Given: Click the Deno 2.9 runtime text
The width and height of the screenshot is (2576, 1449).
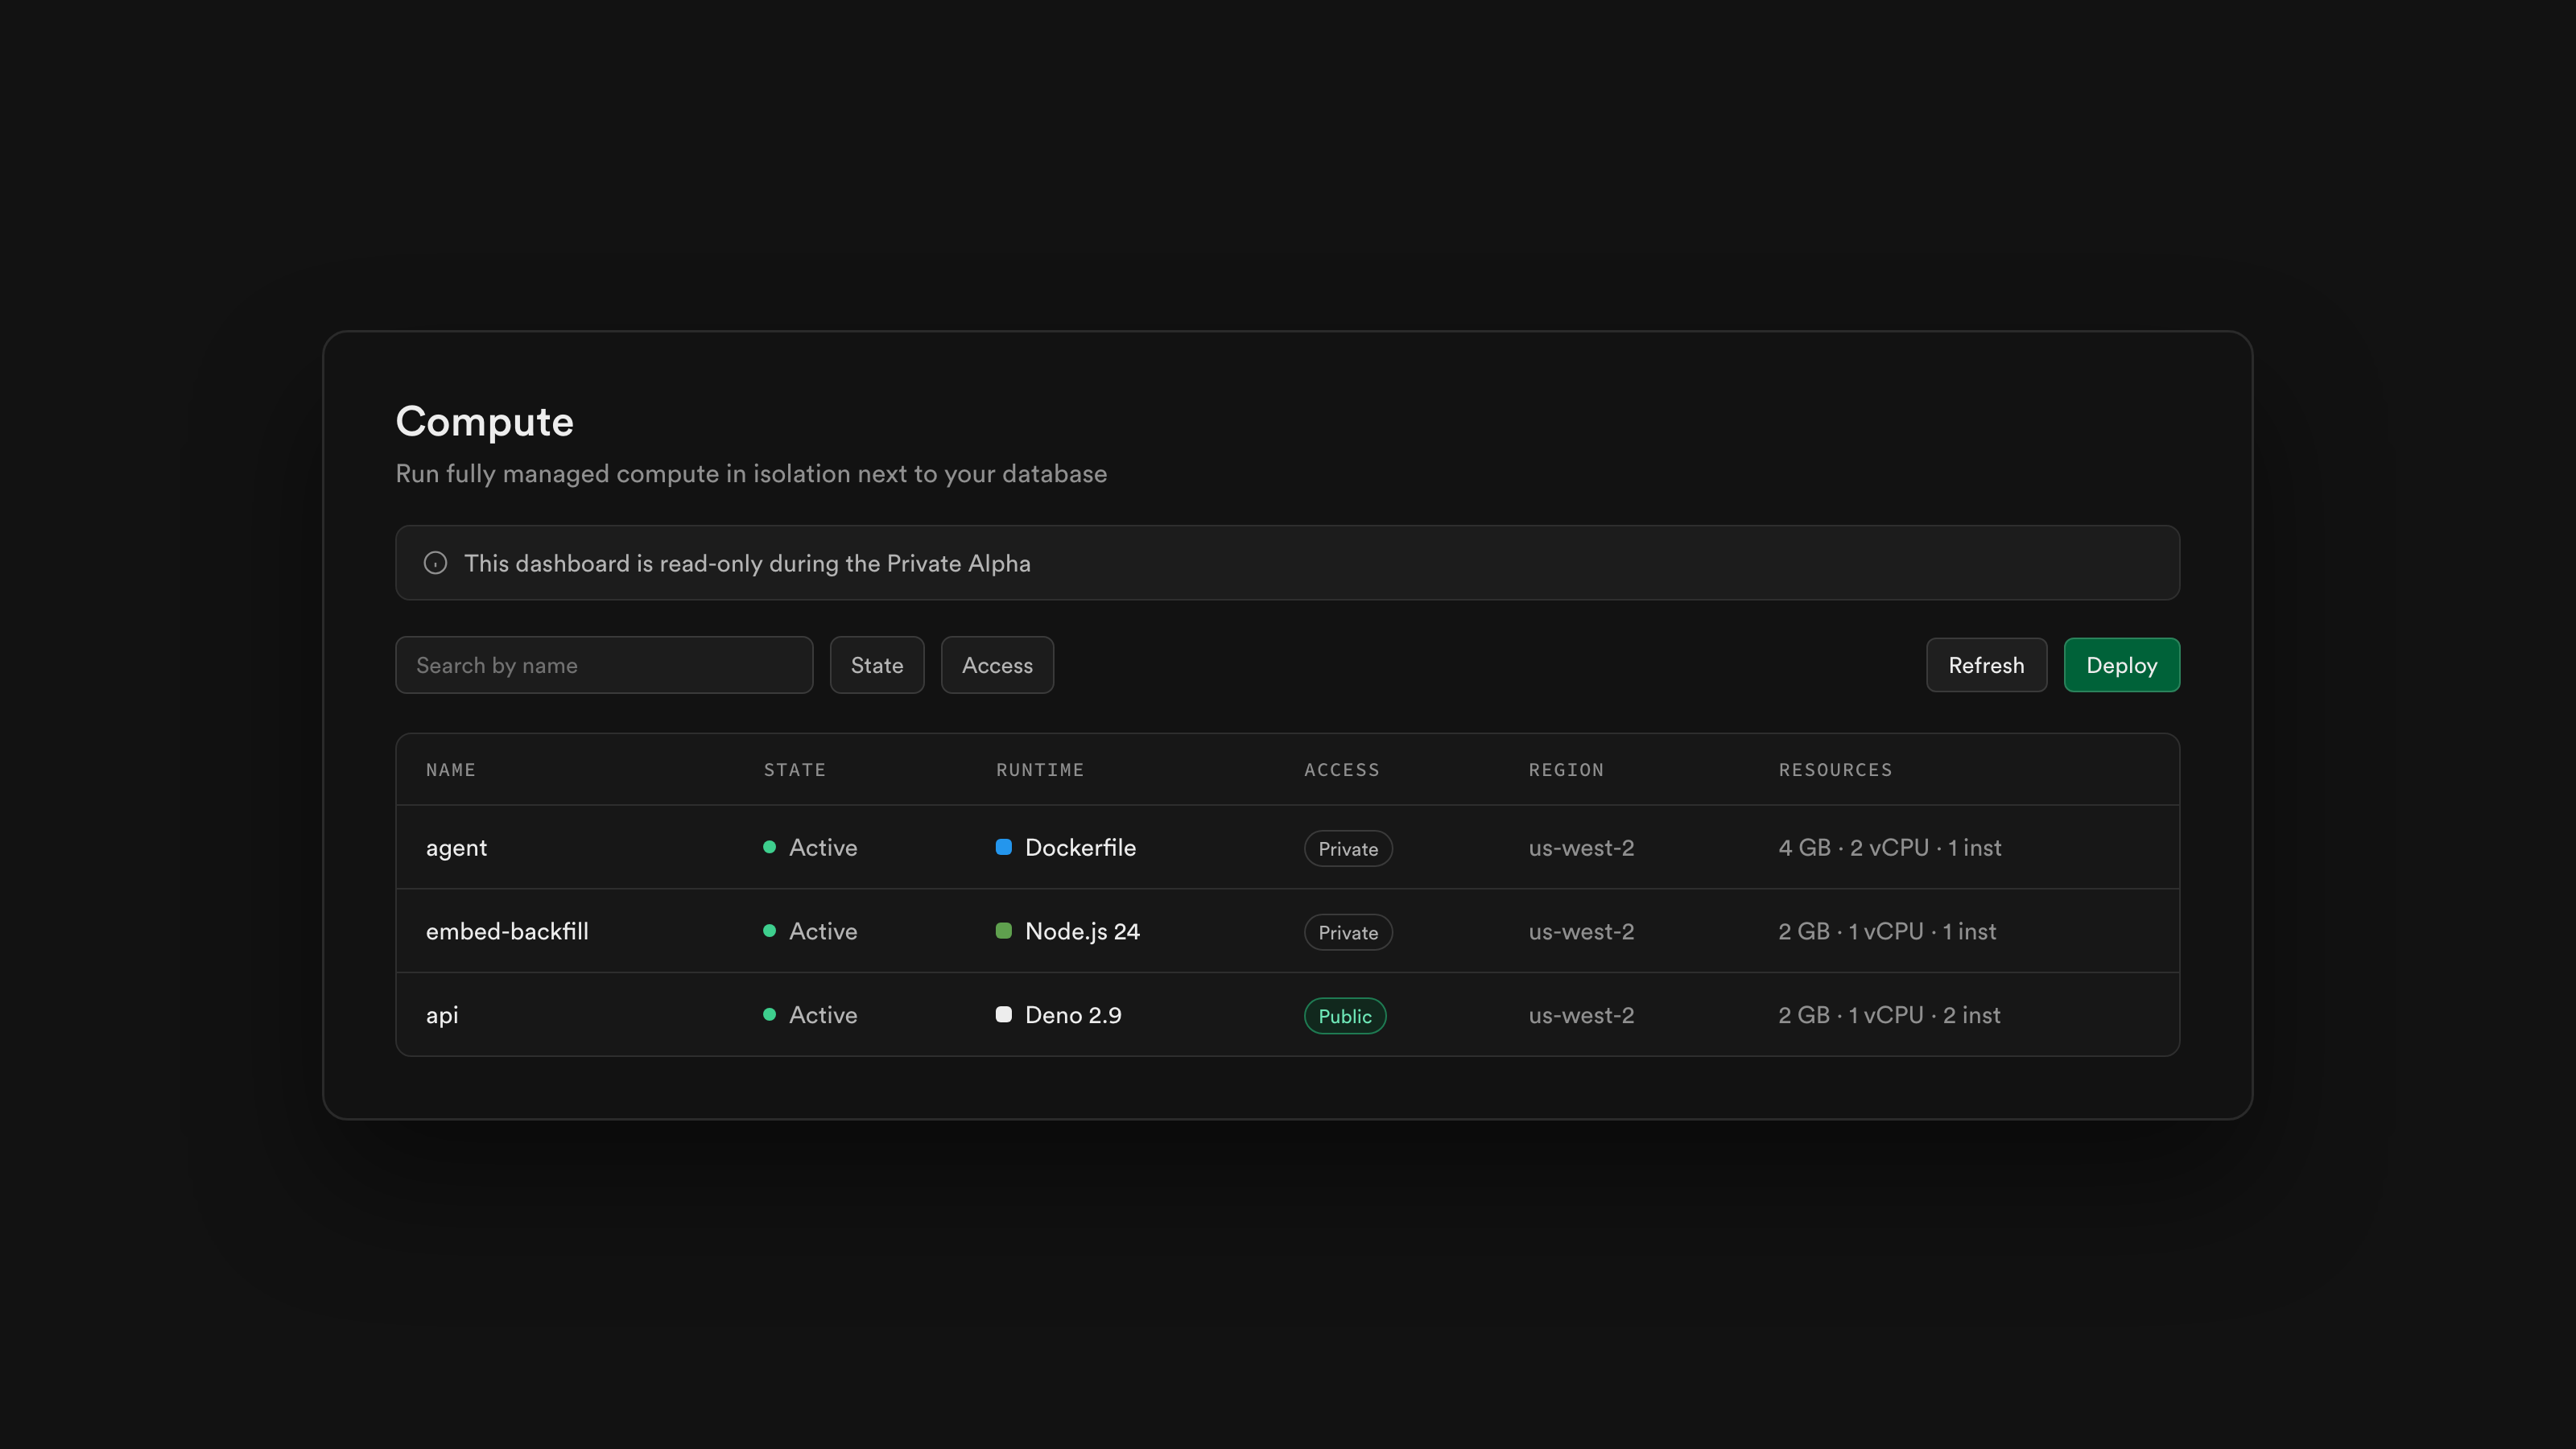Looking at the screenshot, I should [1073, 1015].
